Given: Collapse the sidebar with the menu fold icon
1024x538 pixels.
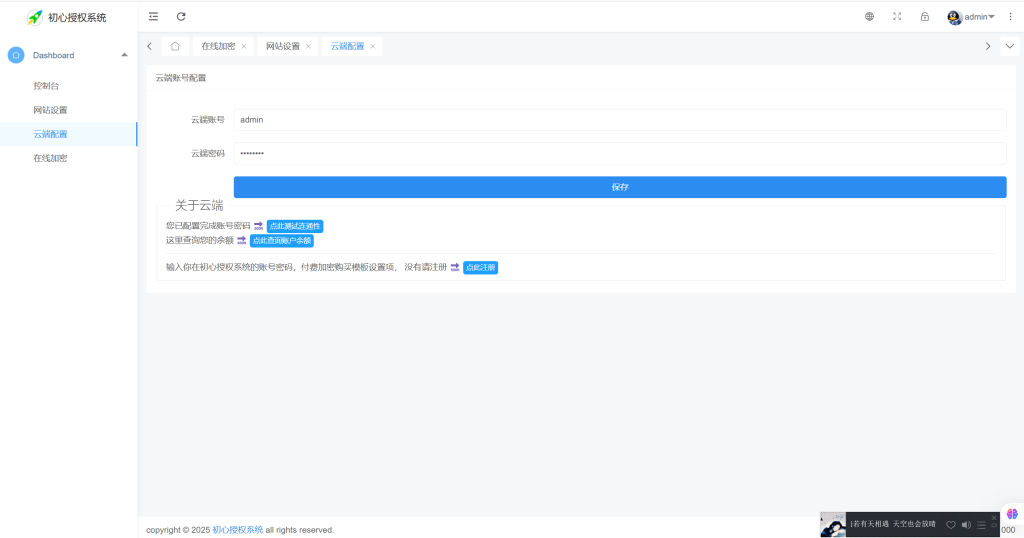Looking at the screenshot, I should [153, 16].
